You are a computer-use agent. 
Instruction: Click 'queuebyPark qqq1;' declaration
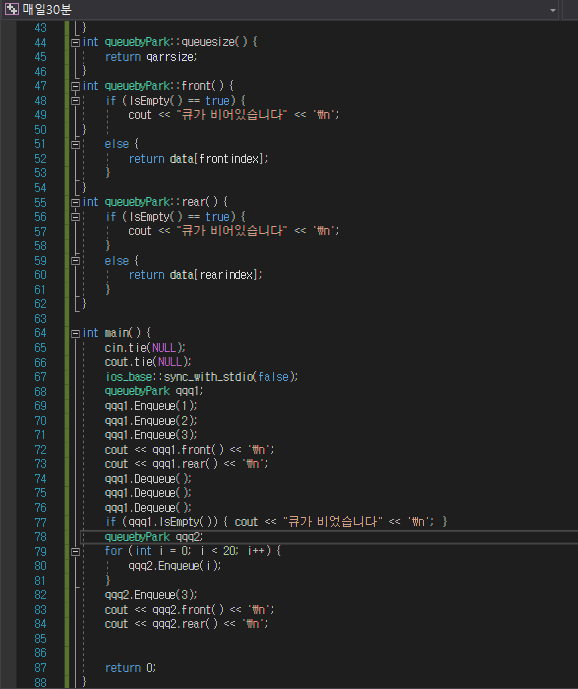pyautogui.click(x=154, y=391)
